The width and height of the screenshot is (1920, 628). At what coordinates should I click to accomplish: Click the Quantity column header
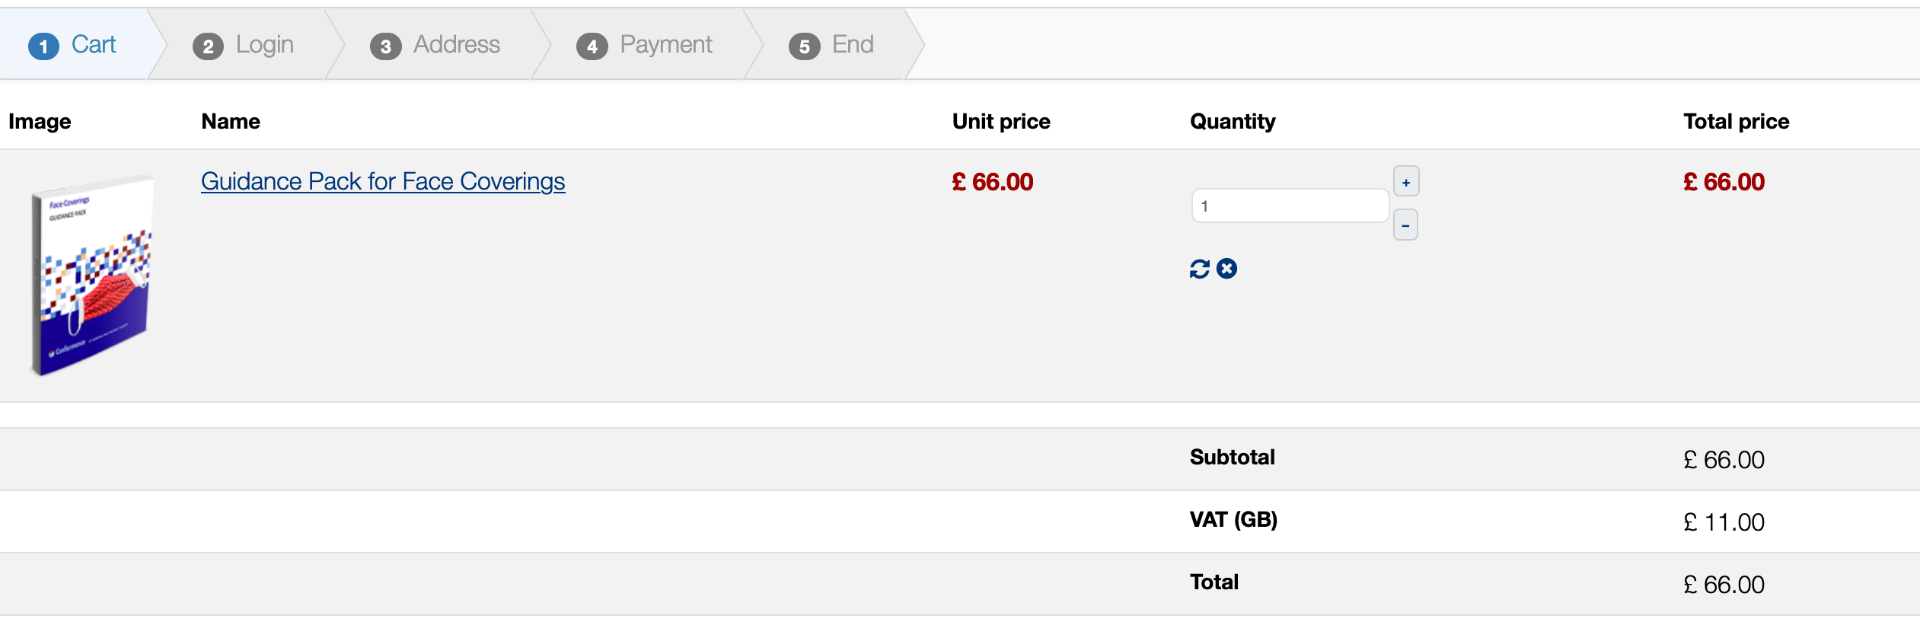(x=1232, y=122)
